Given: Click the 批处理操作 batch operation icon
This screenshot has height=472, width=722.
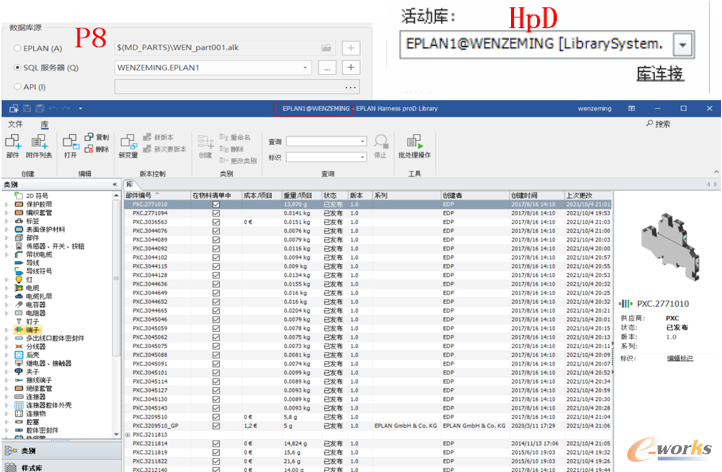Looking at the screenshot, I should click(x=414, y=141).
